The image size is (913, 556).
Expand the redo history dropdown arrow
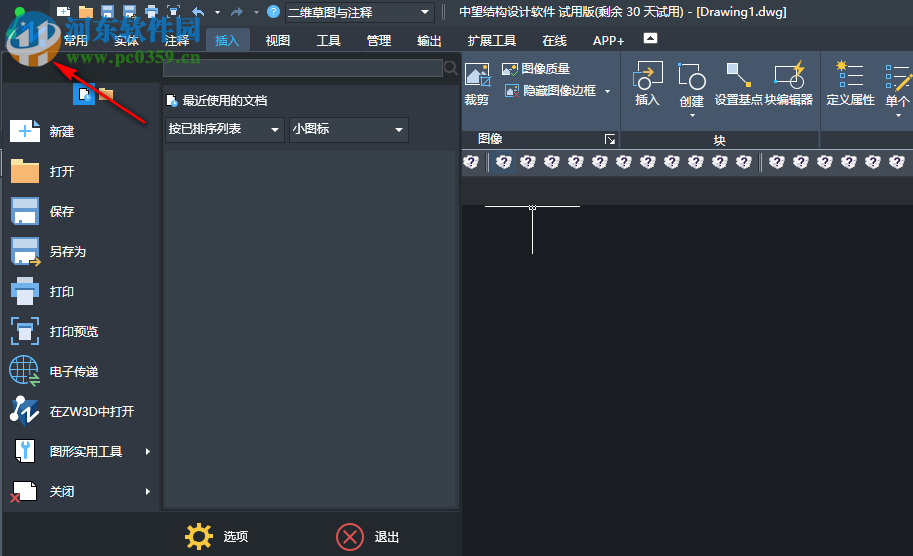tap(256, 12)
